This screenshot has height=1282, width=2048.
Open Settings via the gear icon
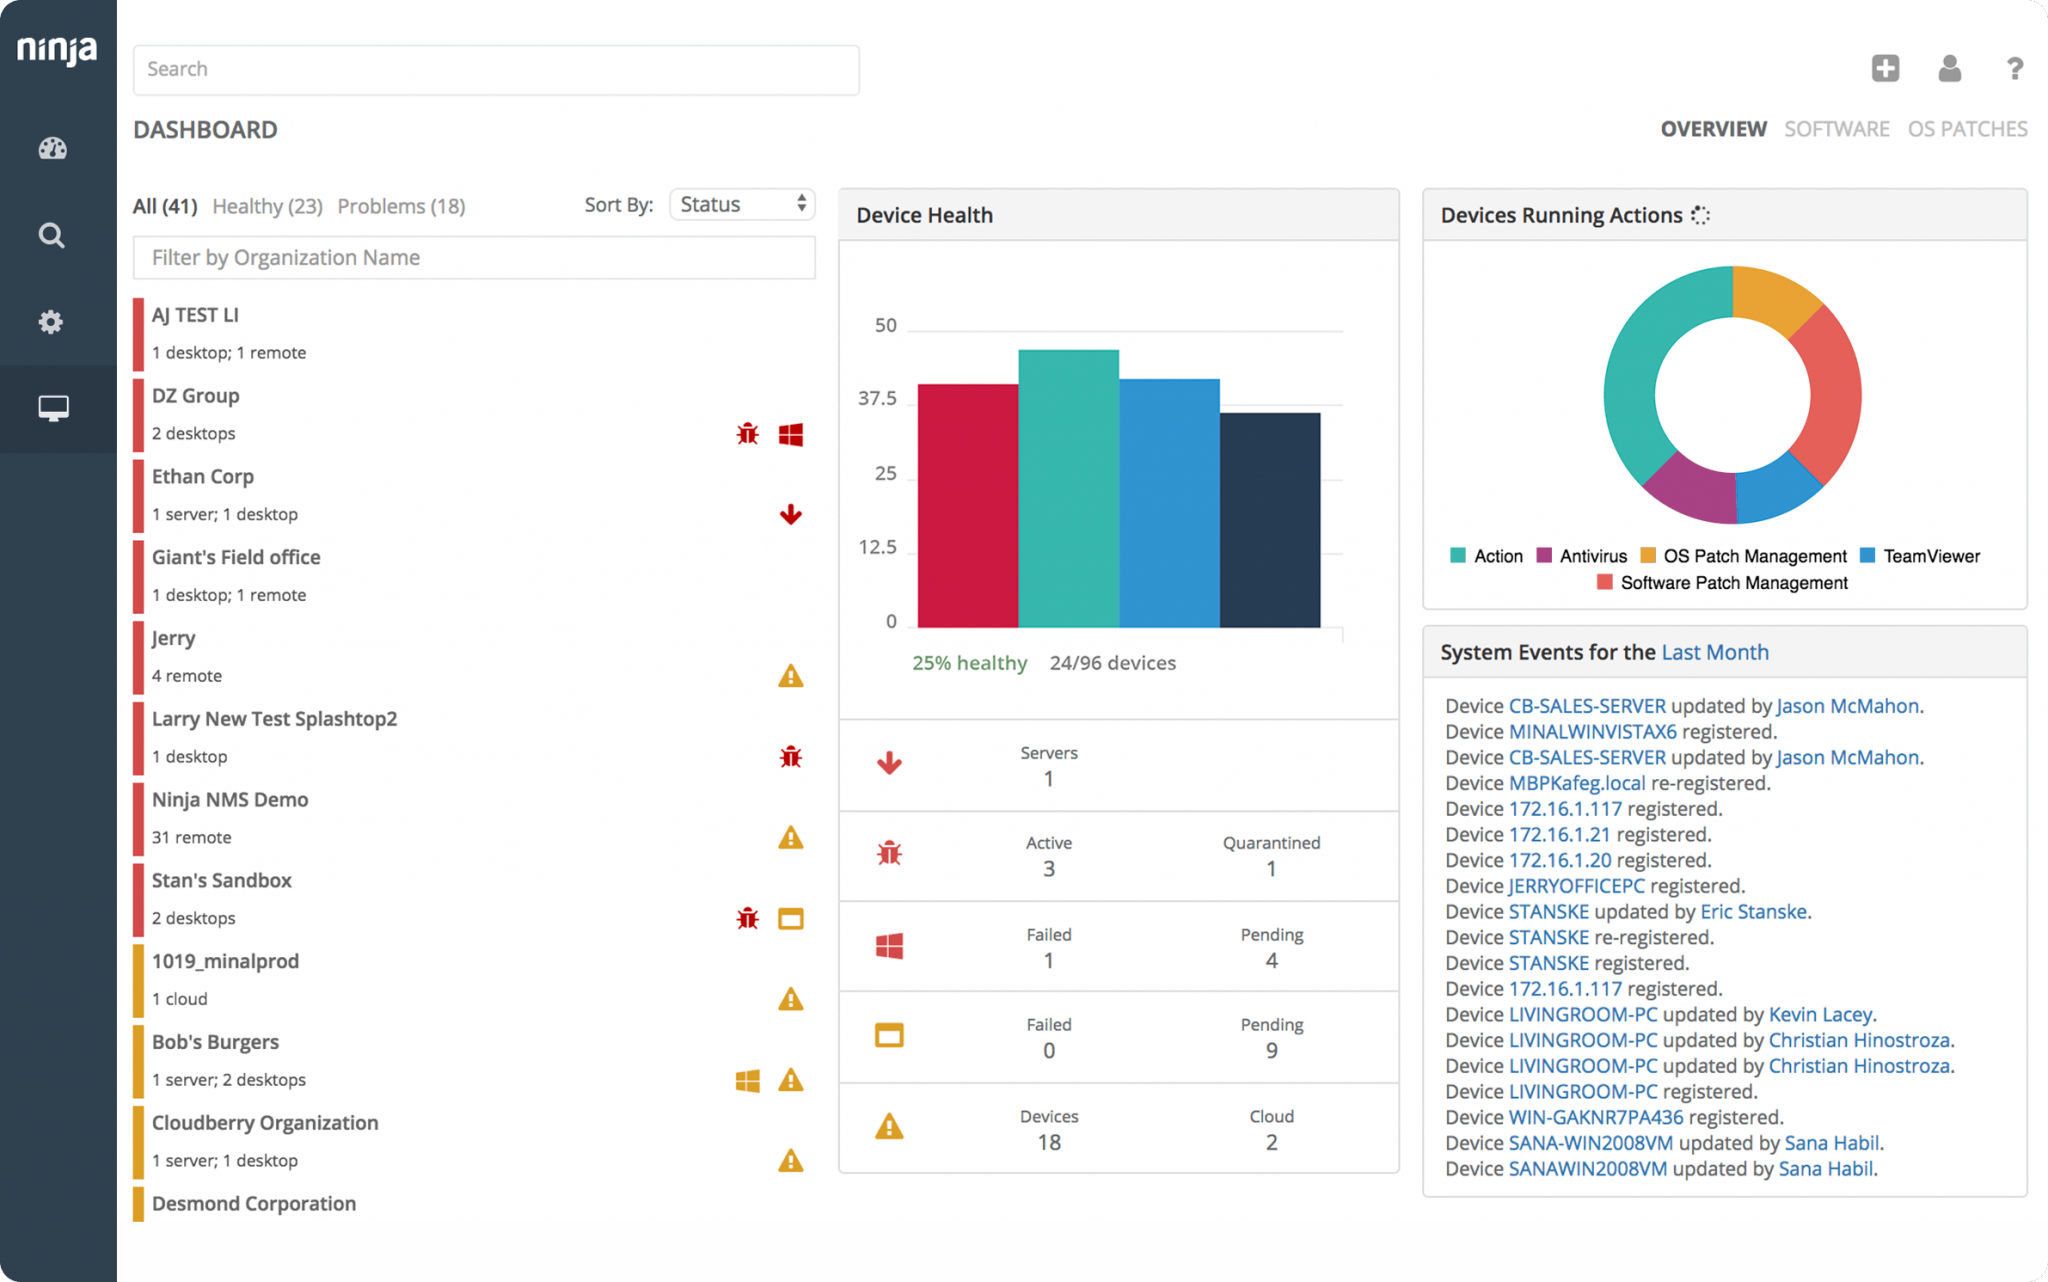(x=50, y=322)
